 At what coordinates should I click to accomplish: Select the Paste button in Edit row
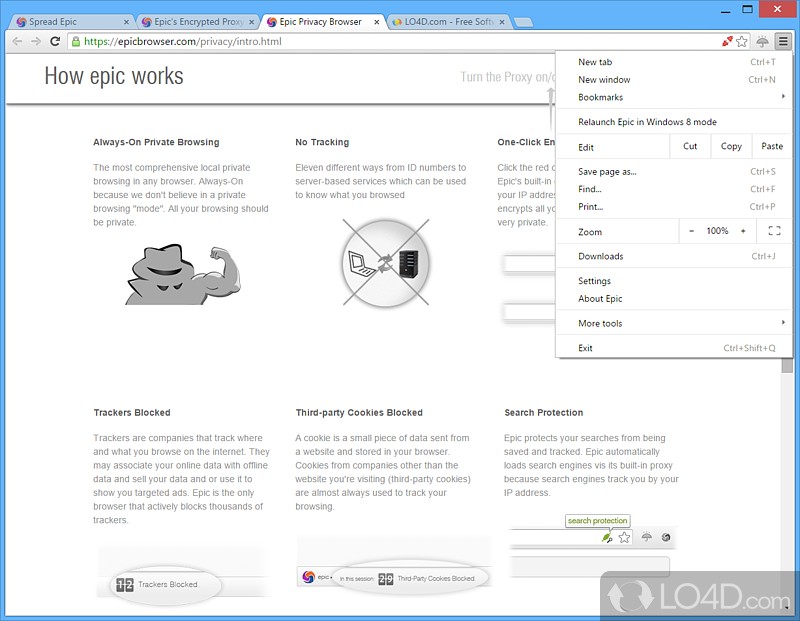771,146
